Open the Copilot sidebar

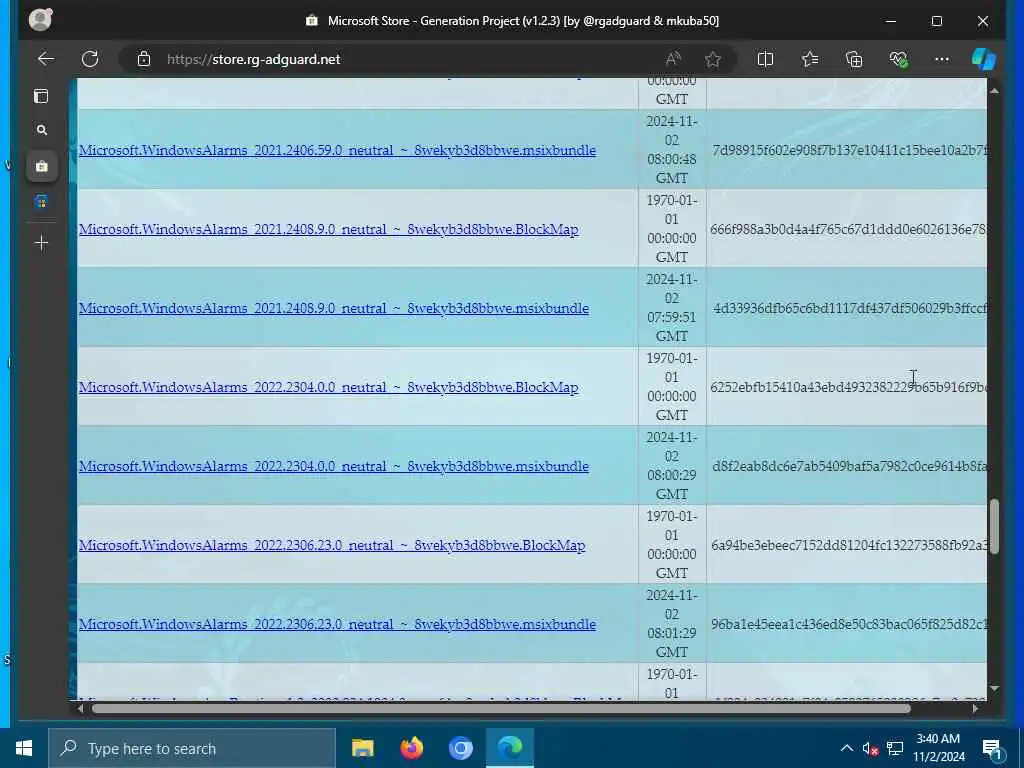pyautogui.click(x=984, y=59)
